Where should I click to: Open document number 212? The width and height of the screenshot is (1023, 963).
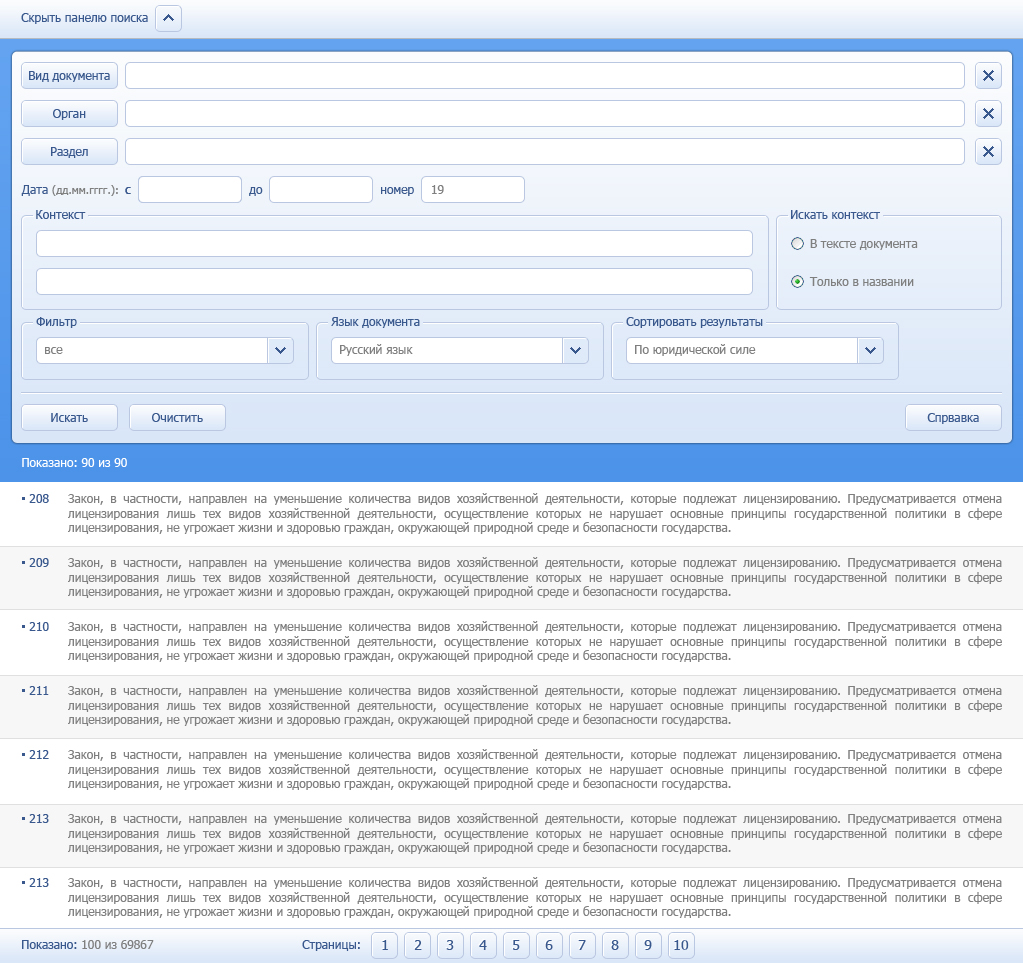point(39,755)
